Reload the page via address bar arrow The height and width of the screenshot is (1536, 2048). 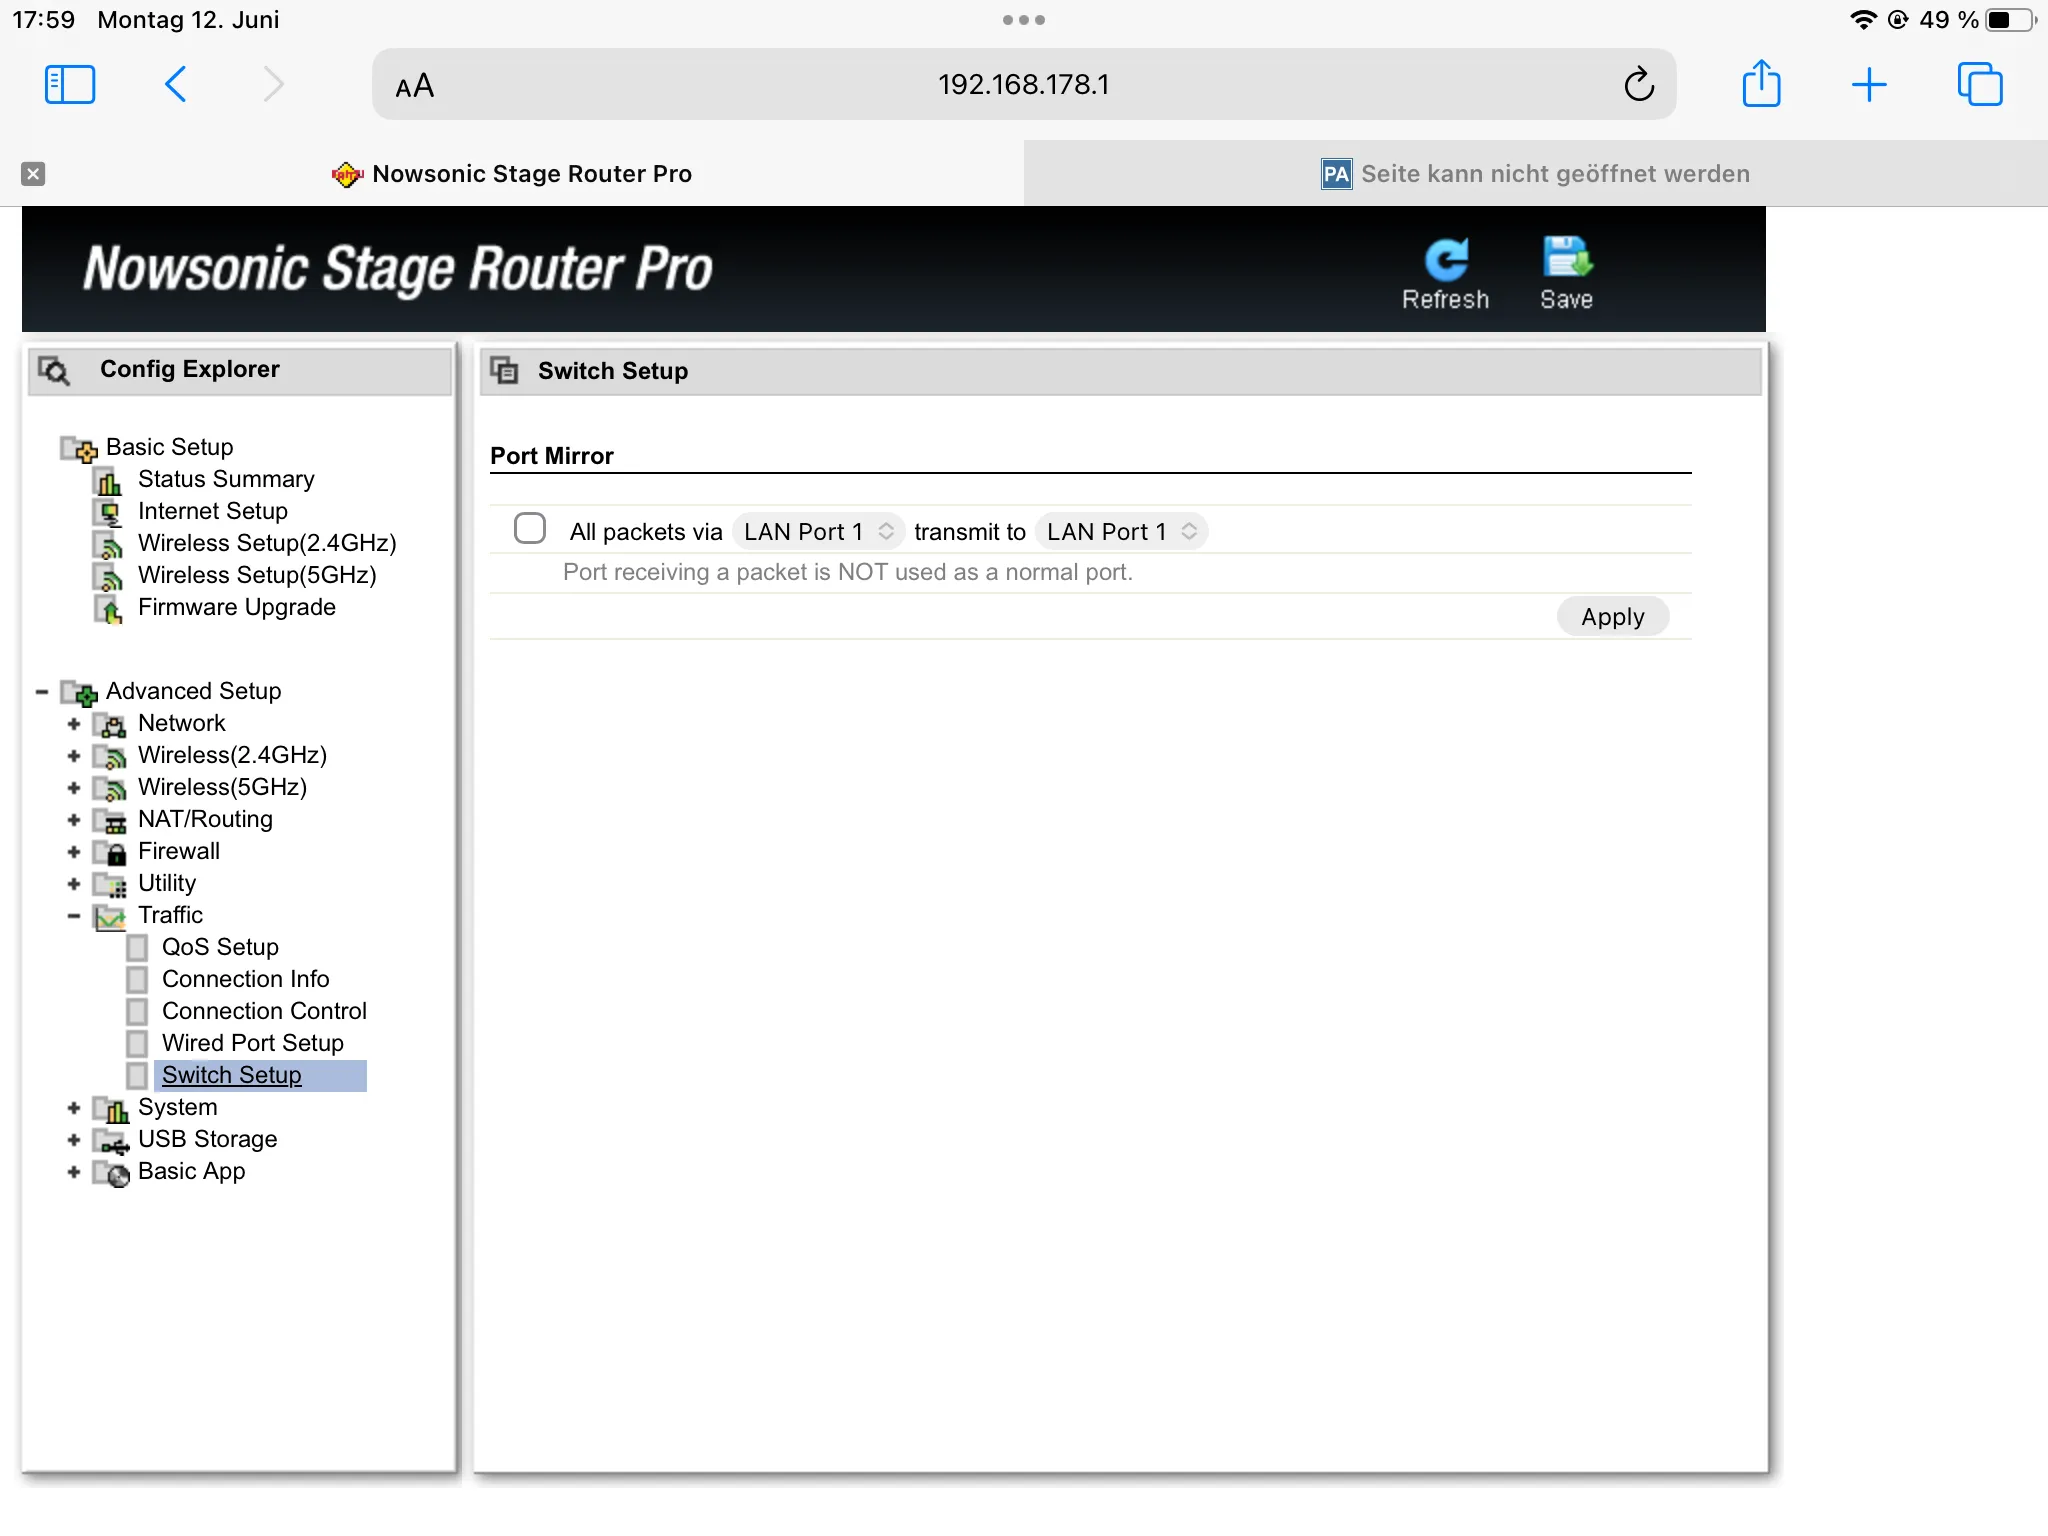pyautogui.click(x=1639, y=84)
